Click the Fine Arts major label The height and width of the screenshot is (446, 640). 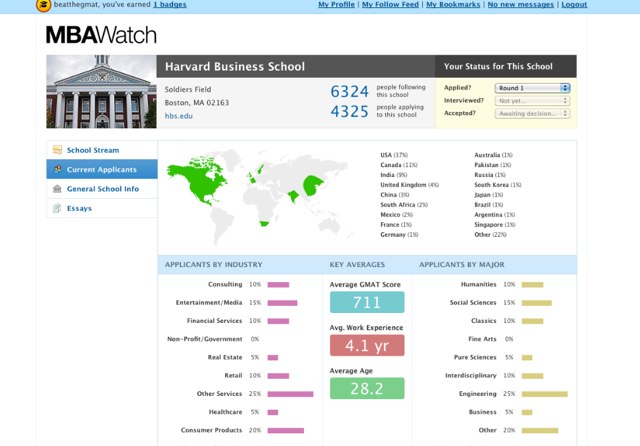(x=482, y=339)
